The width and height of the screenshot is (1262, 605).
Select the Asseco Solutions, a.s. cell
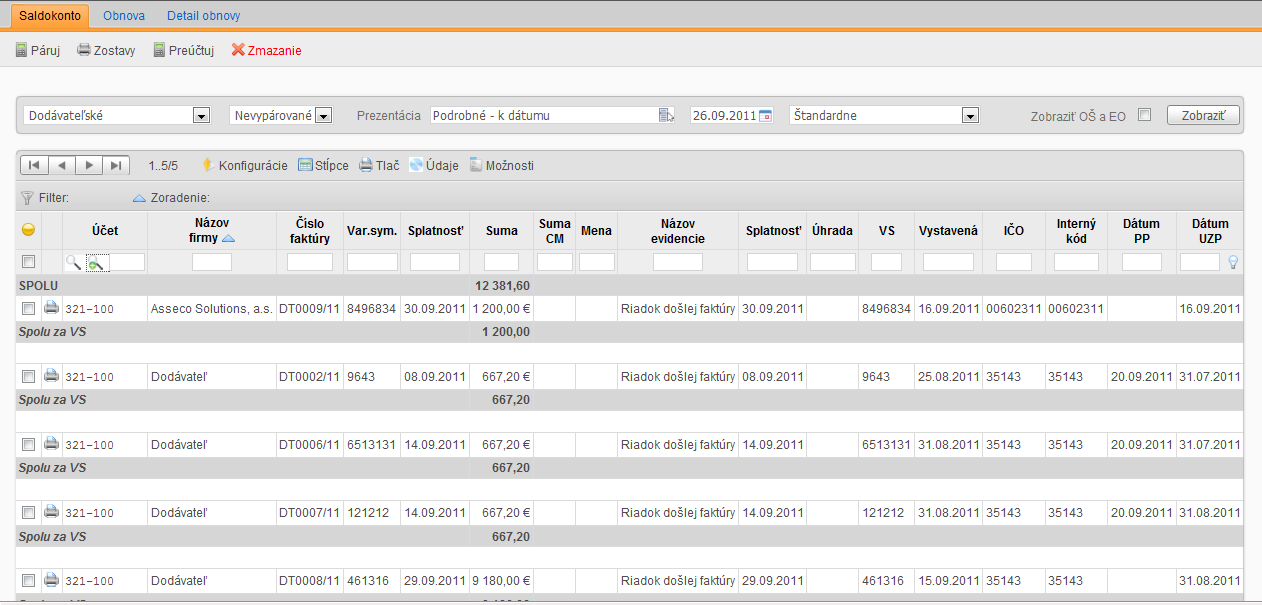click(x=211, y=309)
